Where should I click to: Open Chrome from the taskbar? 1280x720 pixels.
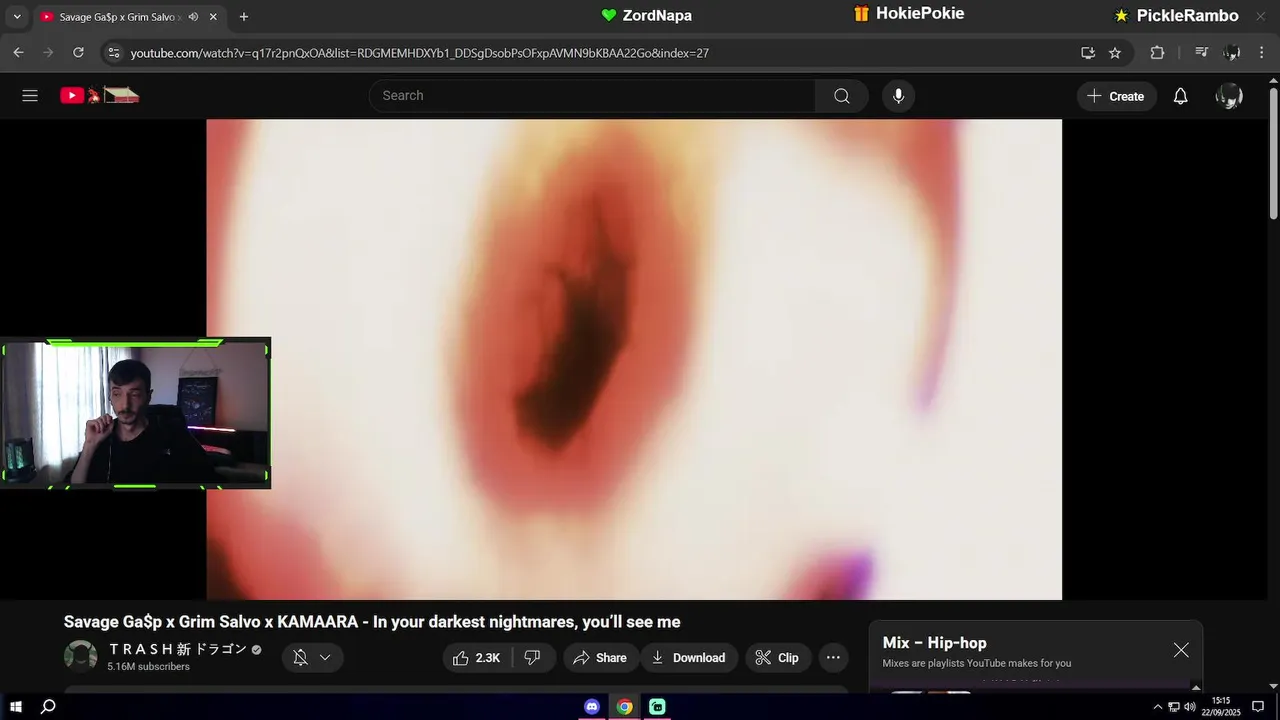pyautogui.click(x=624, y=707)
